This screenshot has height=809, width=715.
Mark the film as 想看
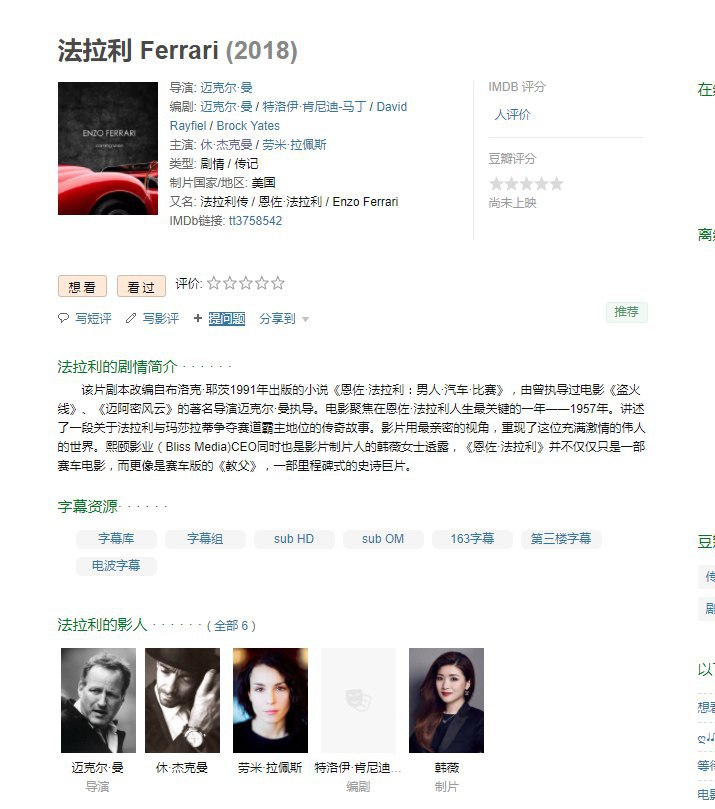(83, 286)
